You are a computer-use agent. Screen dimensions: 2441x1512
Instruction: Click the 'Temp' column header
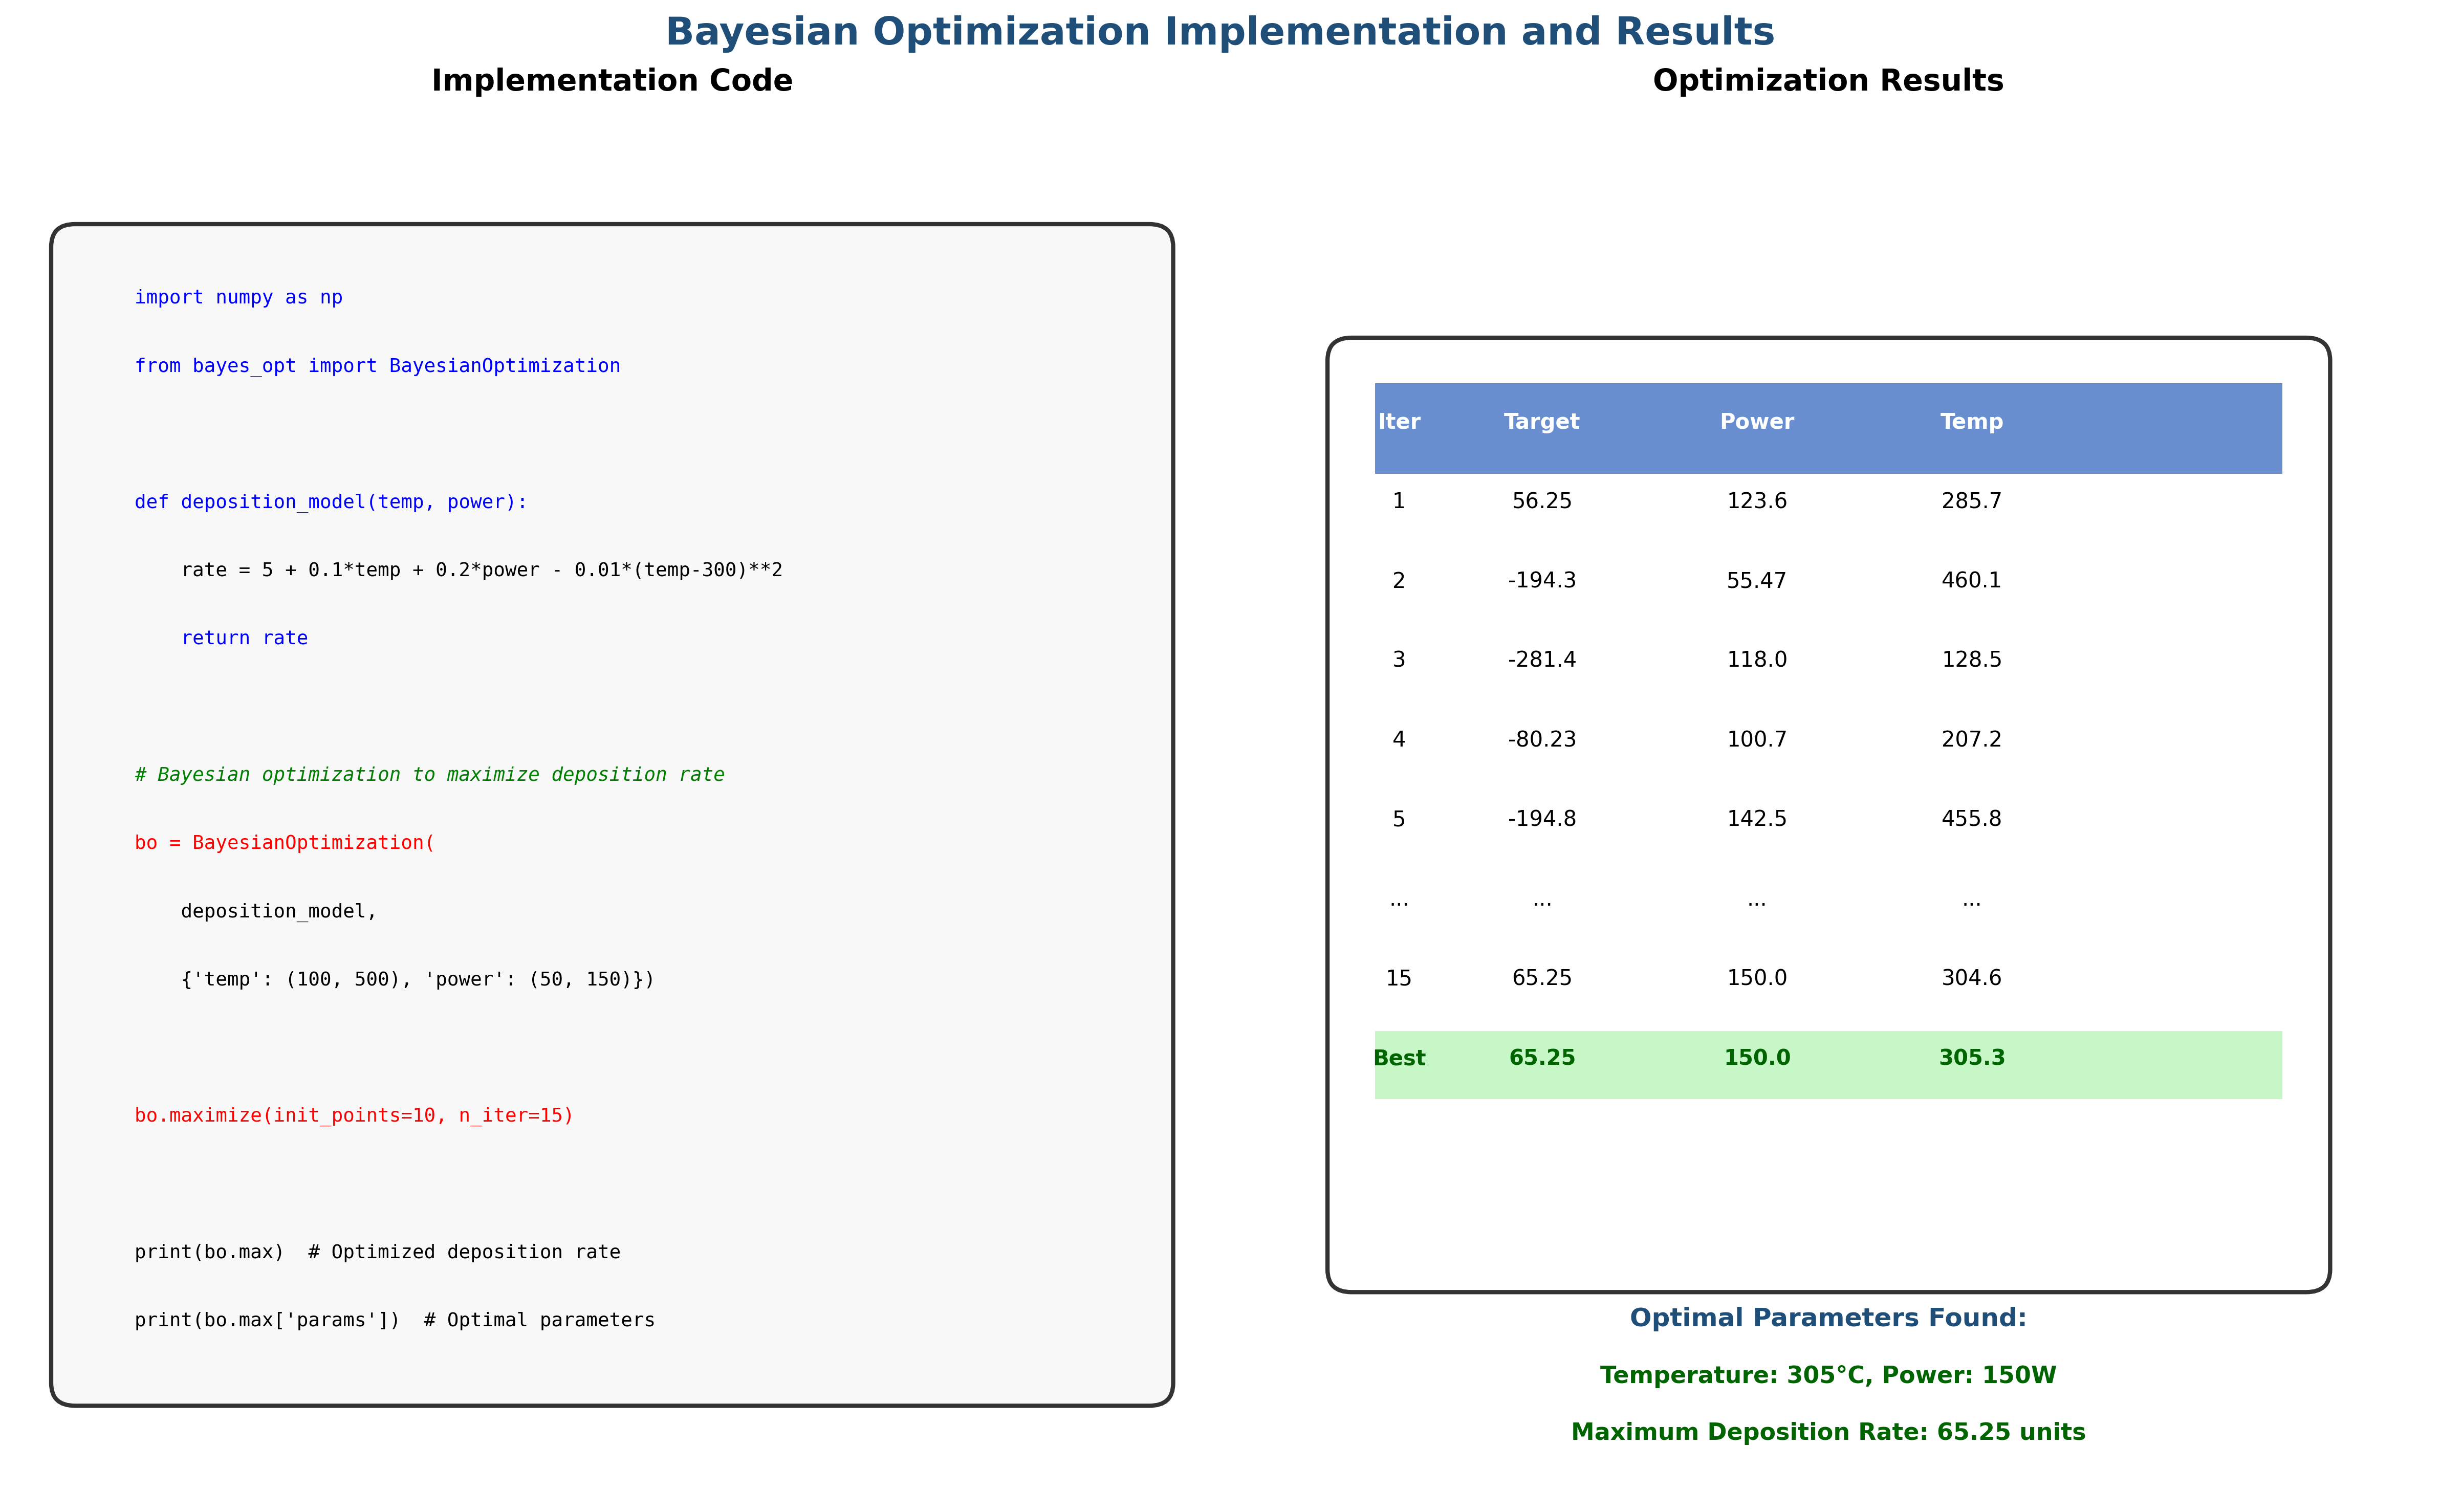(1971, 422)
